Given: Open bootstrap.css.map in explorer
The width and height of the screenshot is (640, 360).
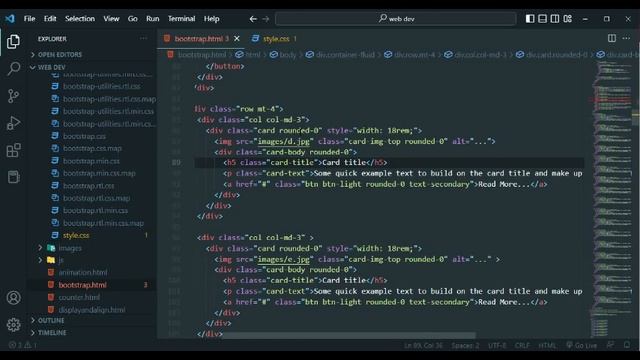Looking at the screenshot, I should (x=92, y=149).
